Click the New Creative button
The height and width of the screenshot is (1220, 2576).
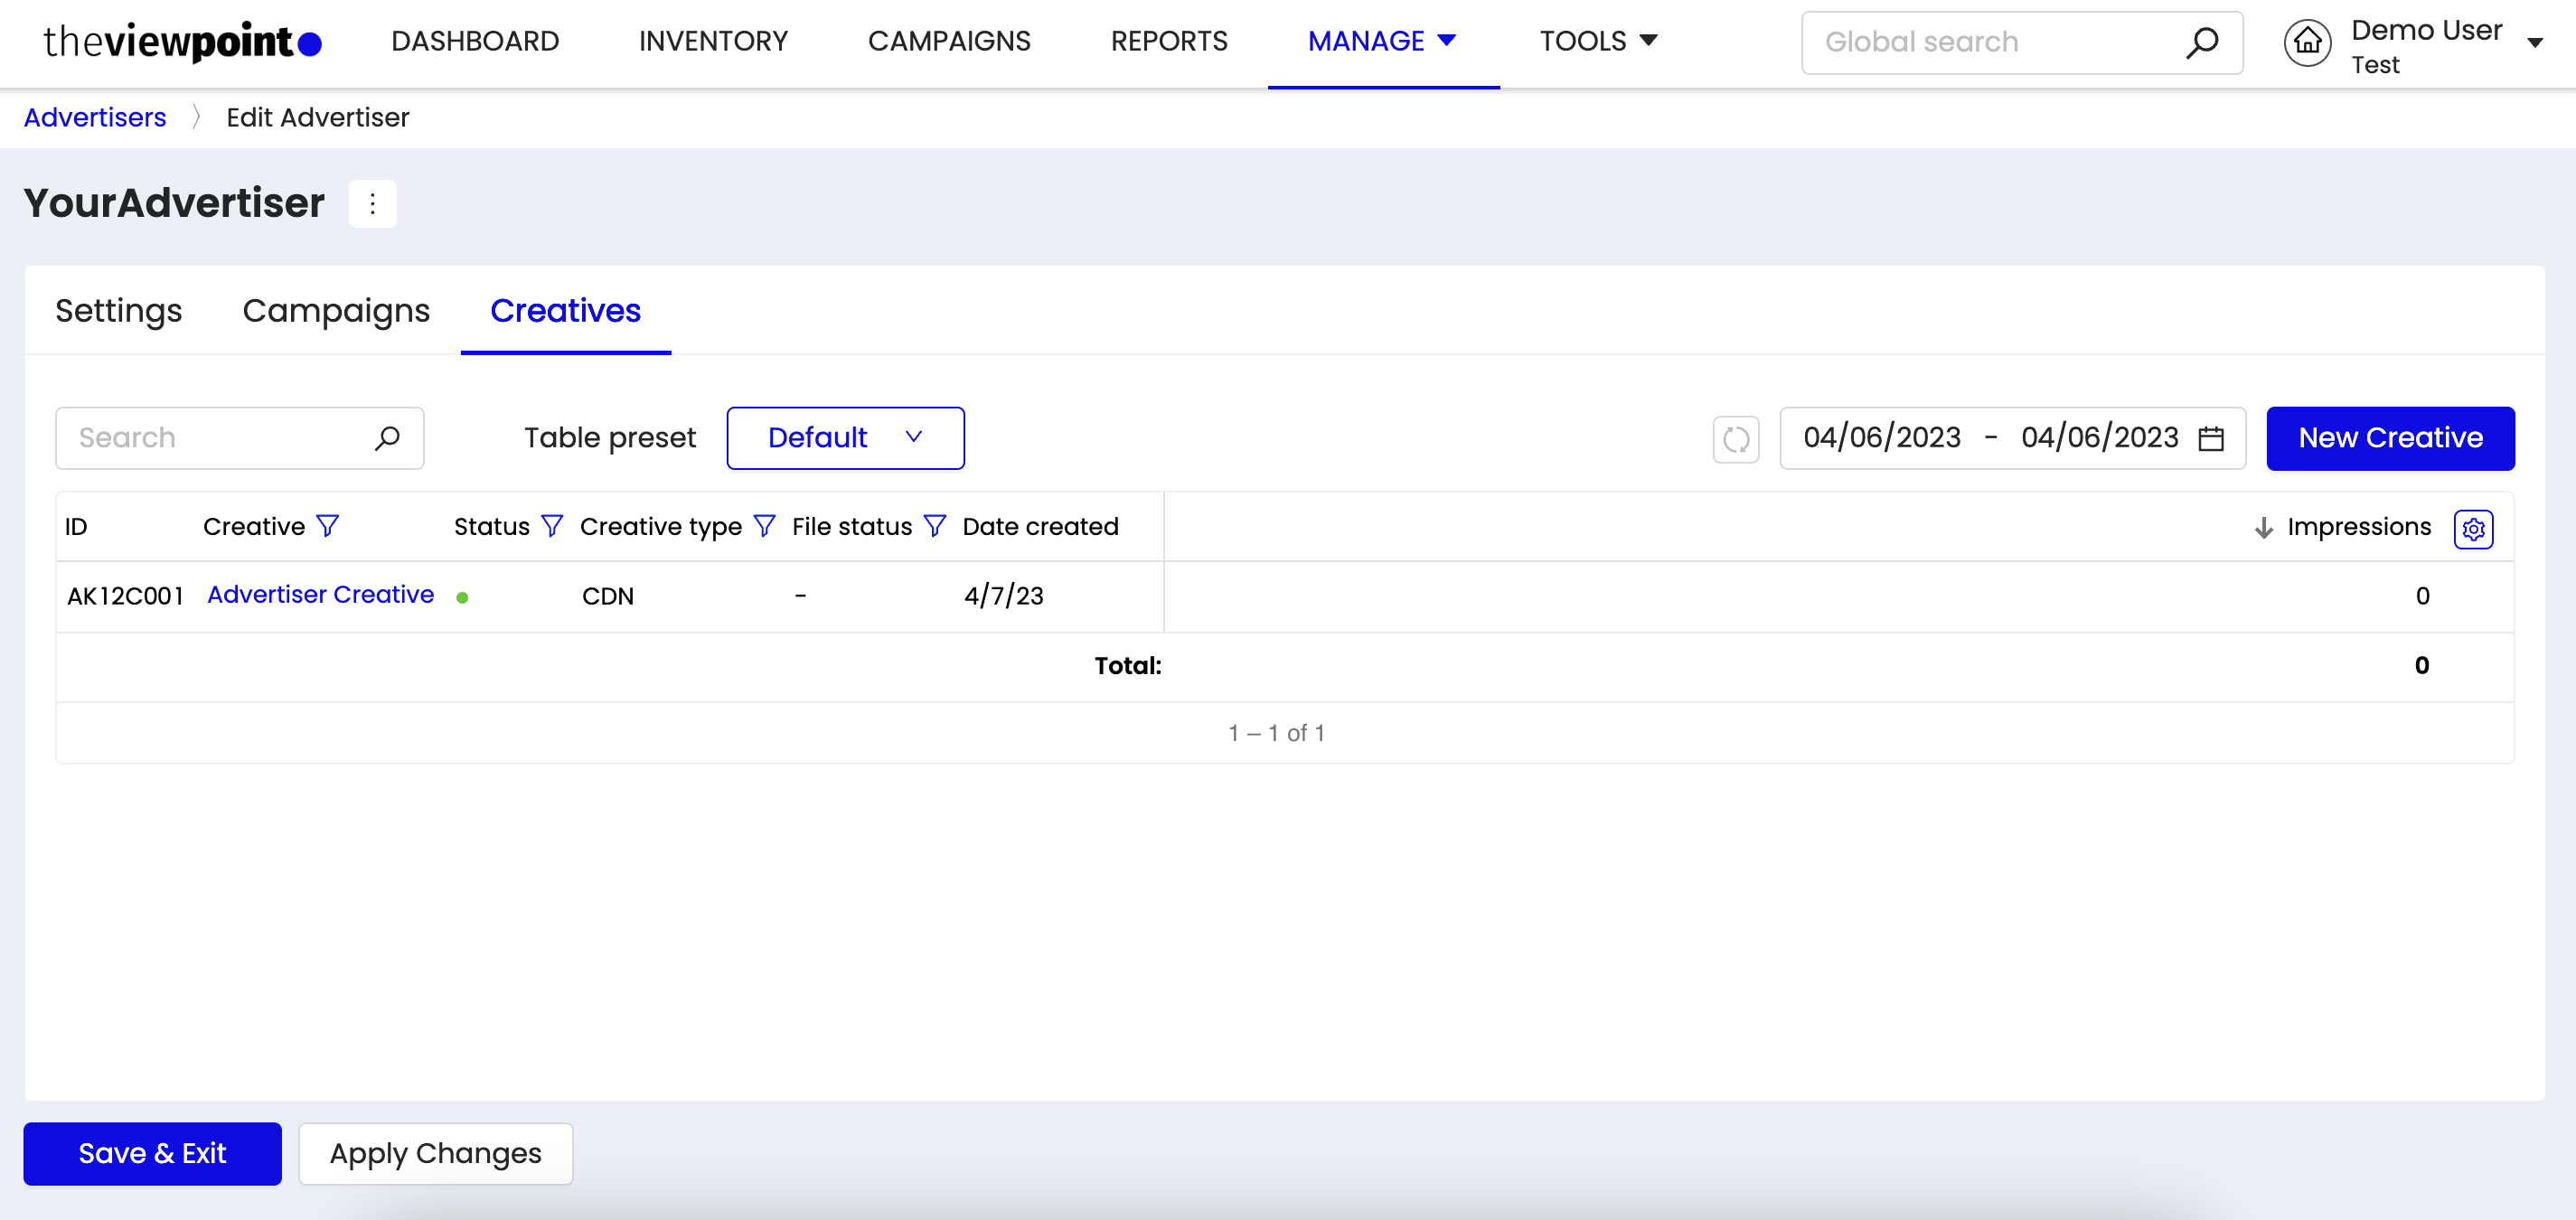coord(2390,438)
